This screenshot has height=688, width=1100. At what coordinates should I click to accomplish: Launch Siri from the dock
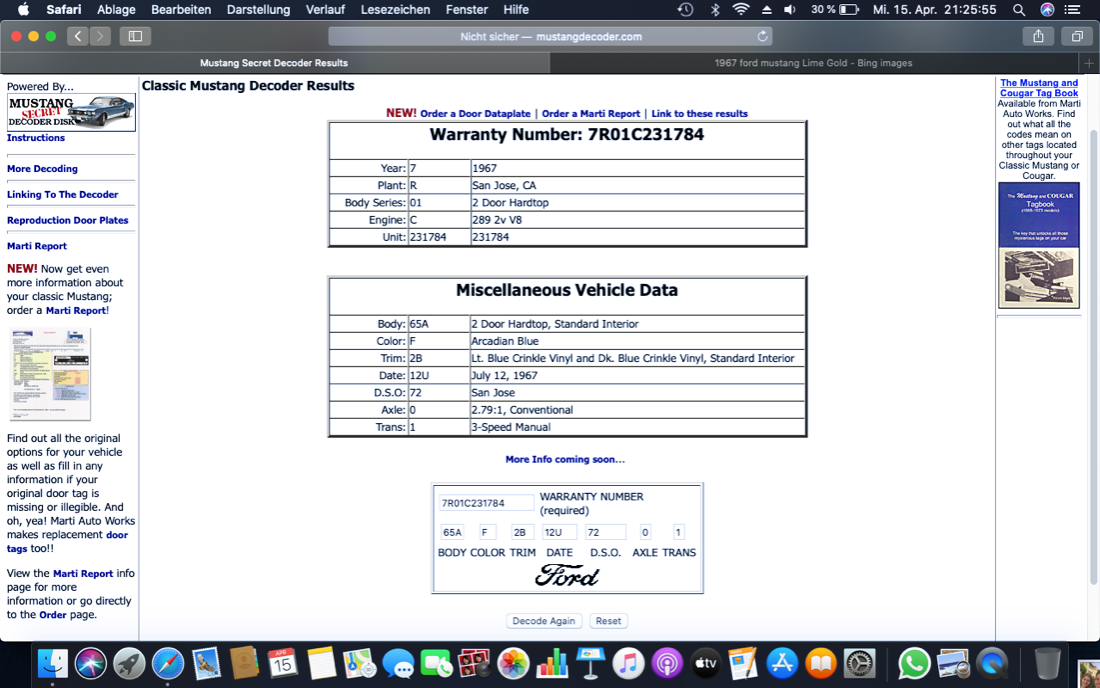[x=90, y=663]
